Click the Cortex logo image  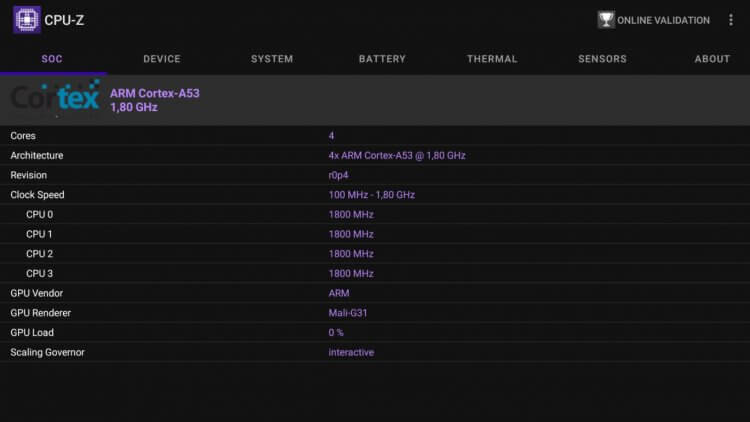[55, 99]
